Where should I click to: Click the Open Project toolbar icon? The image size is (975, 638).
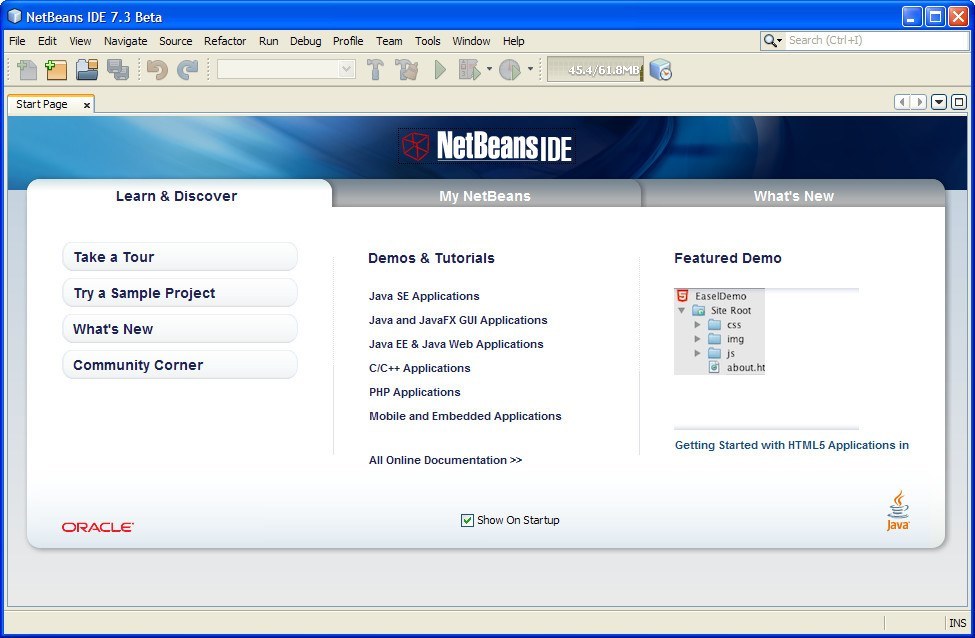(87, 70)
